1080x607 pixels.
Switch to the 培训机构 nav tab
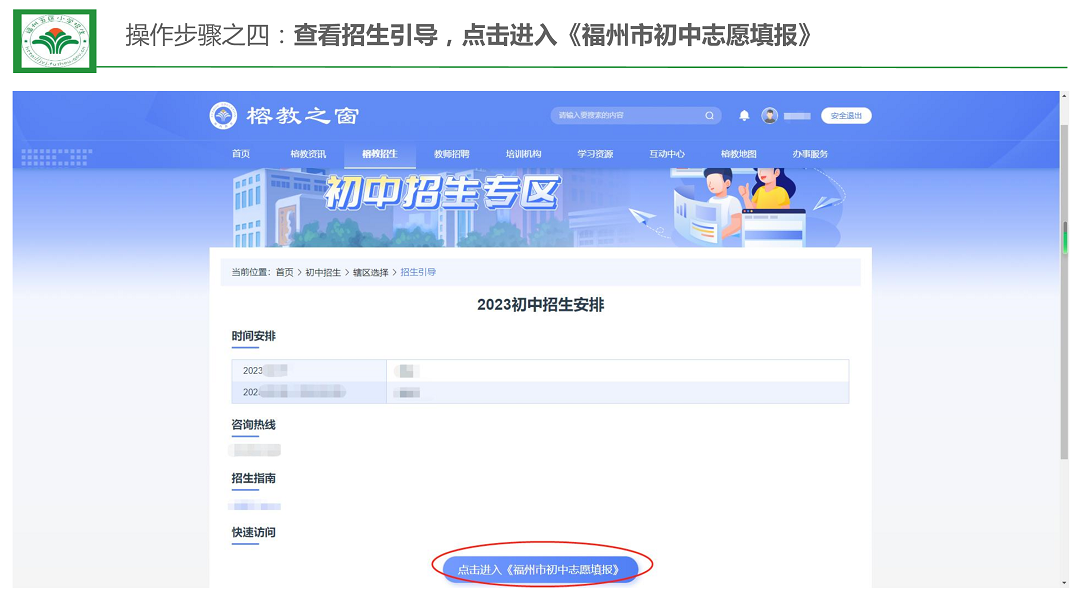523,154
